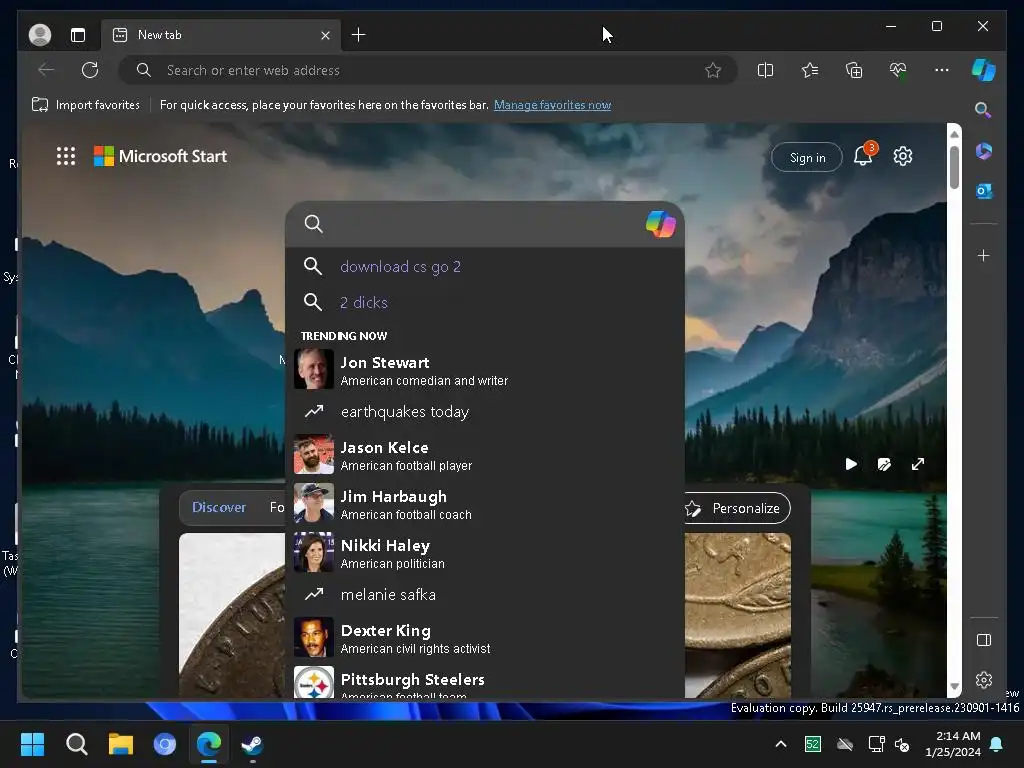Close the New tab tab
The height and width of the screenshot is (768, 1024).
click(325, 35)
